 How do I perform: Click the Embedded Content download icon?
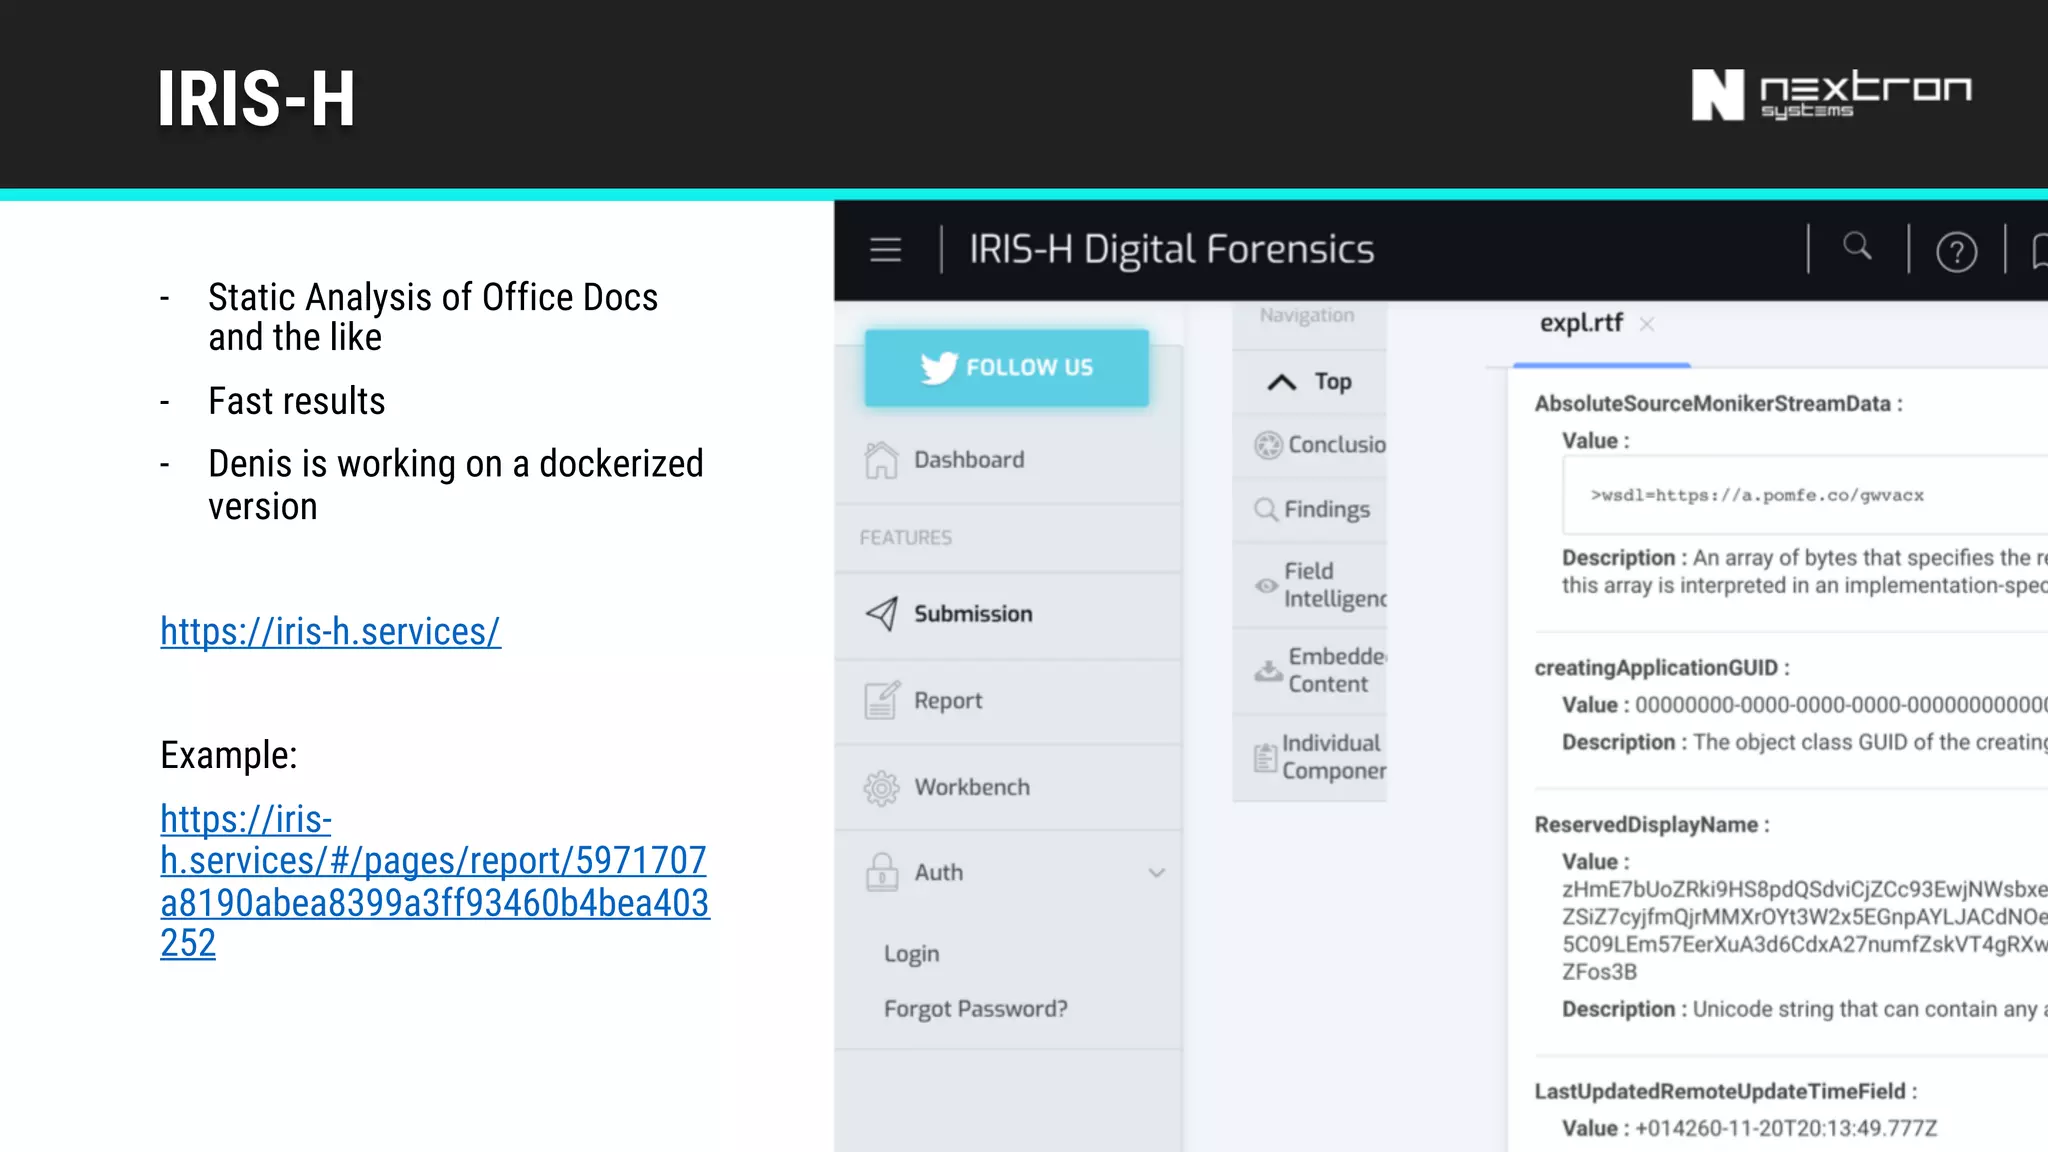[1268, 670]
